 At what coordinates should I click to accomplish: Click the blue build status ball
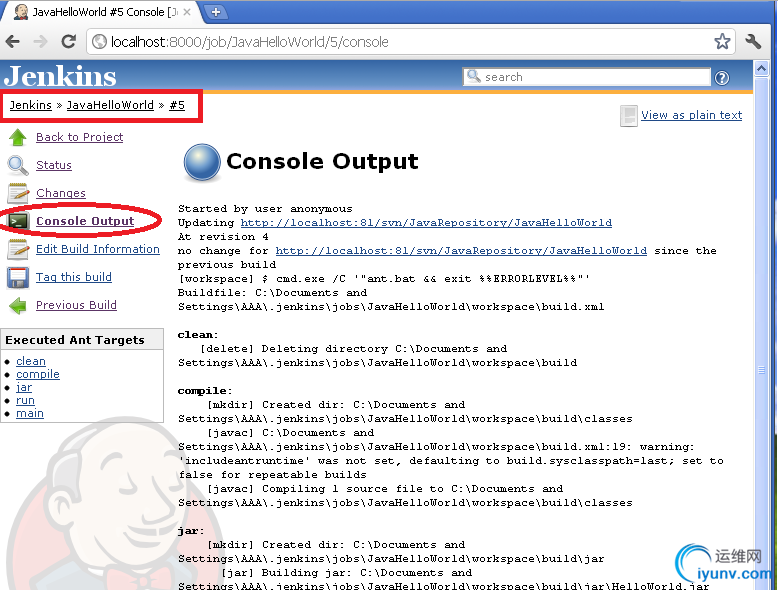coord(202,162)
